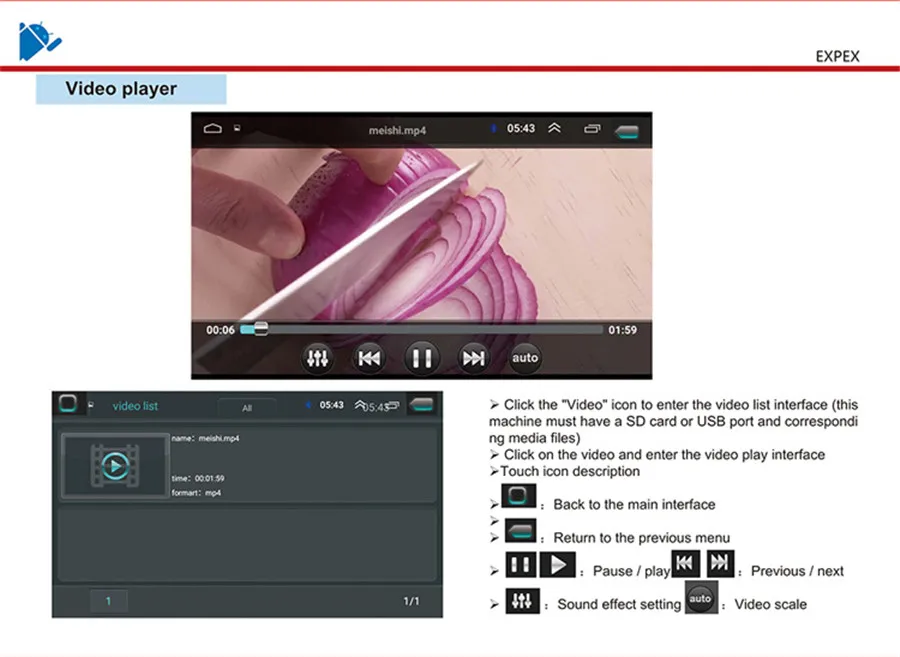
Task: Tap the home icon in player top bar
Action: [x=212, y=128]
